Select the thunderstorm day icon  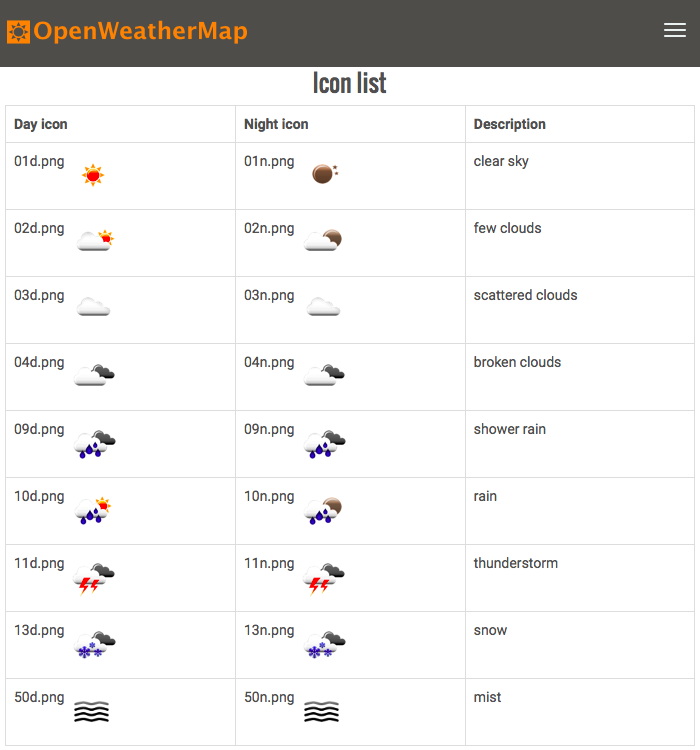(94, 579)
